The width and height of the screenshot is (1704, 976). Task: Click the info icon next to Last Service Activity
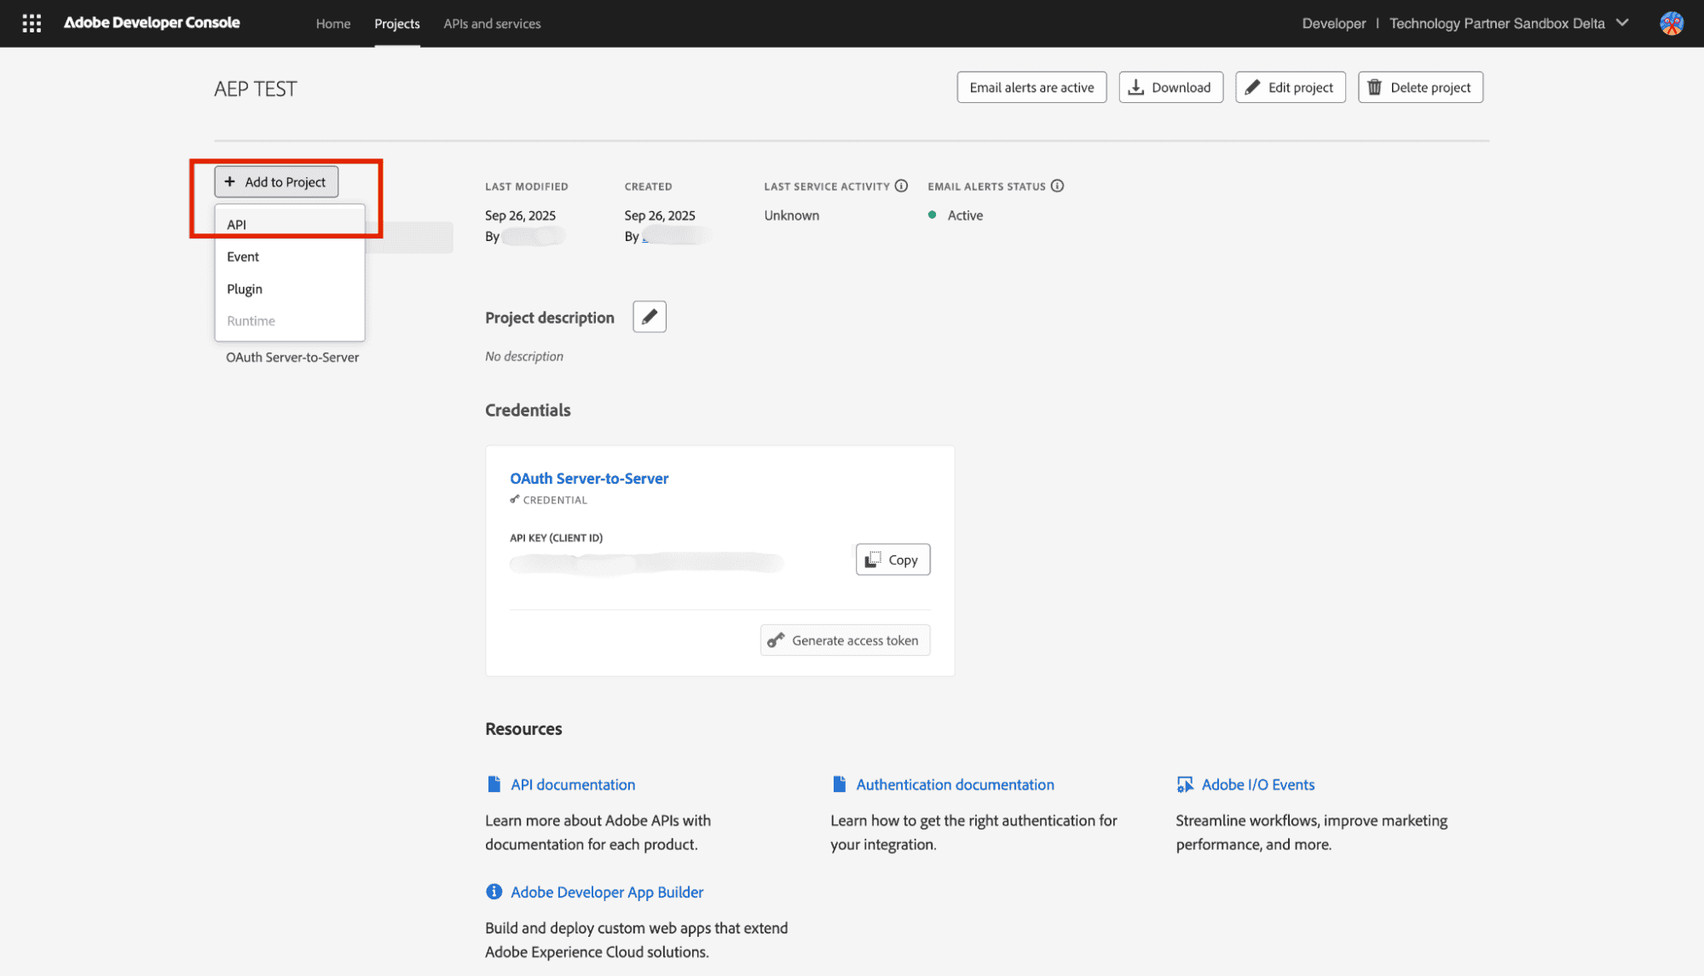[901, 186]
